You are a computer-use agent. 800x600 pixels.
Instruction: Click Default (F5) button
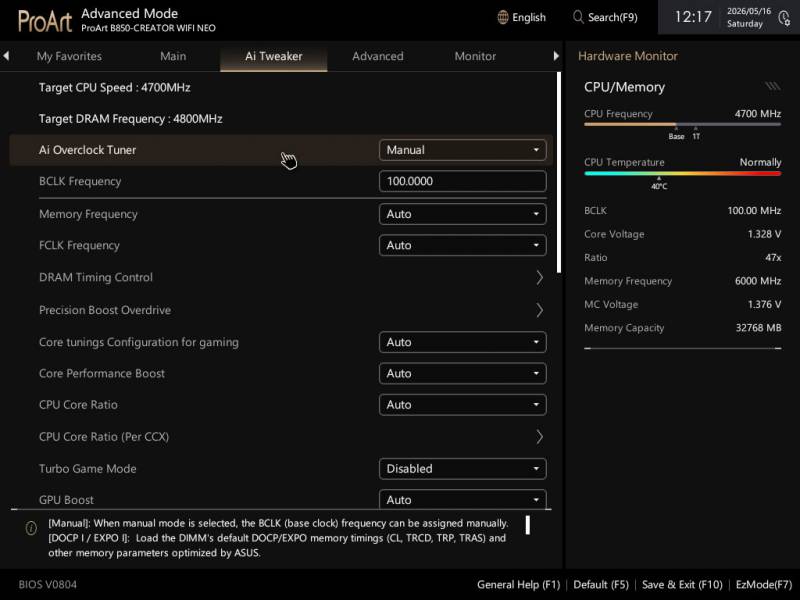click(601, 585)
